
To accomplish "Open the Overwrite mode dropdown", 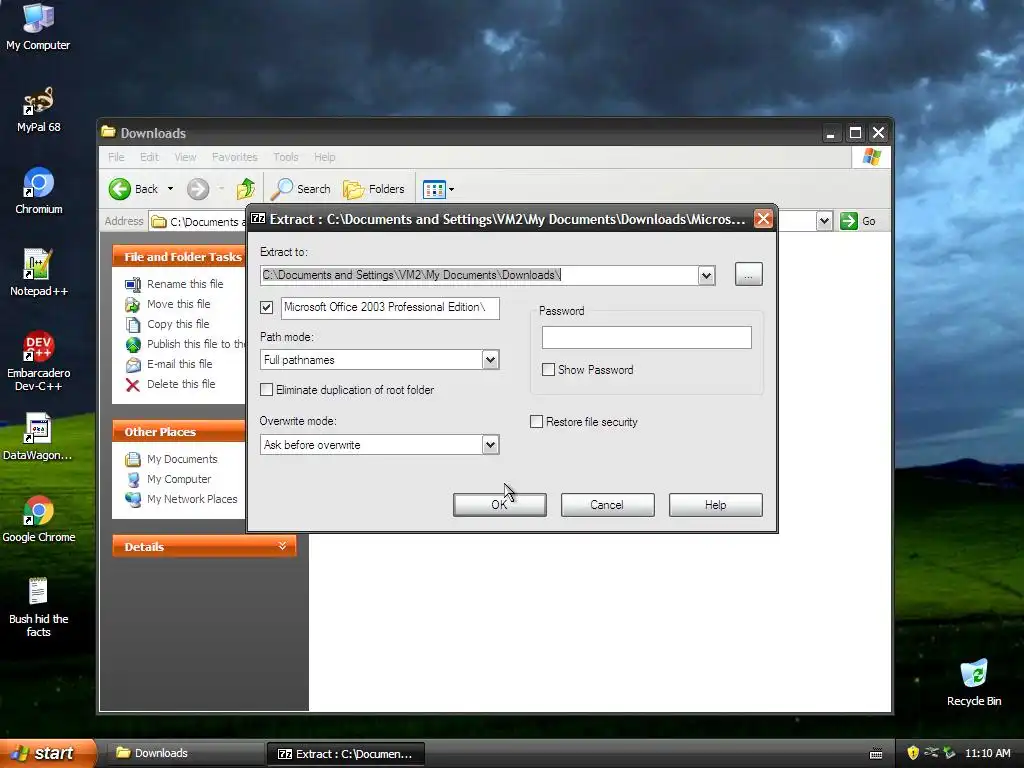I will [490, 445].
